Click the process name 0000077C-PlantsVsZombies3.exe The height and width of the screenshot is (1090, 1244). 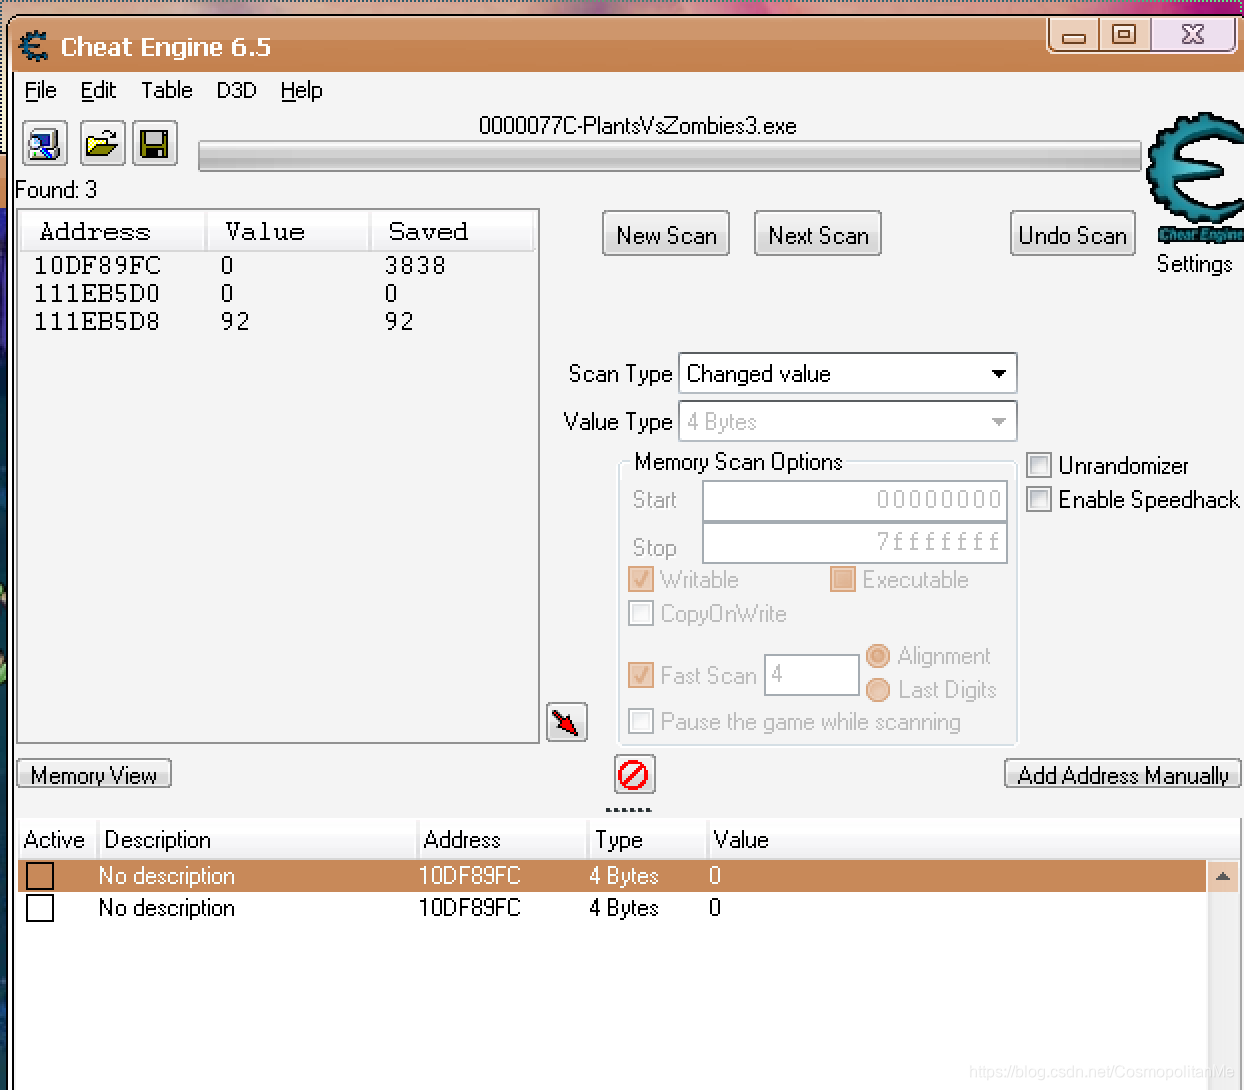click(x=638, y=126)
